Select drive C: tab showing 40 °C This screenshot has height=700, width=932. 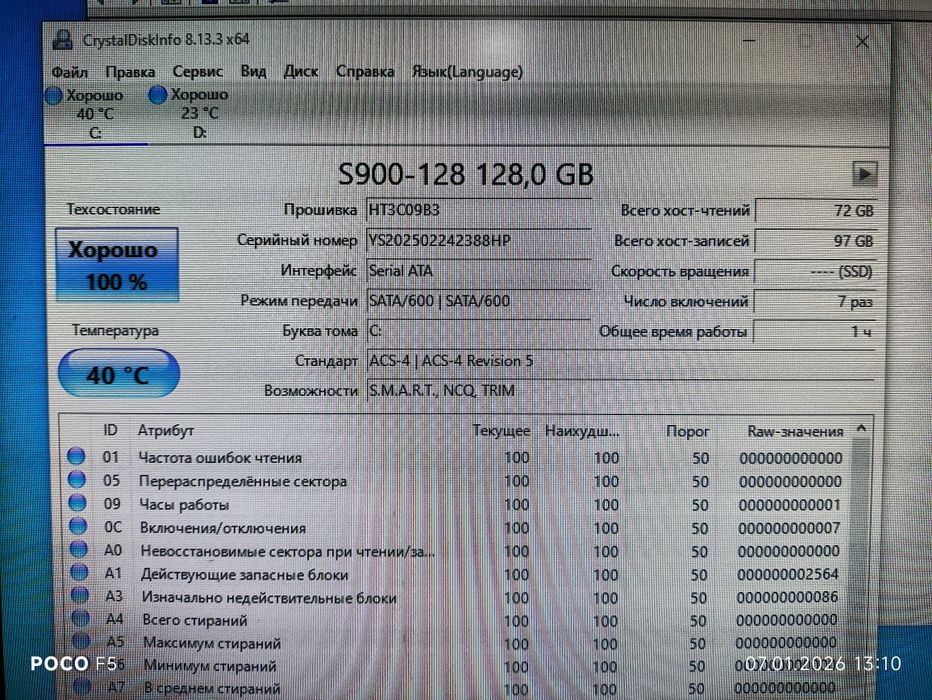95,114
